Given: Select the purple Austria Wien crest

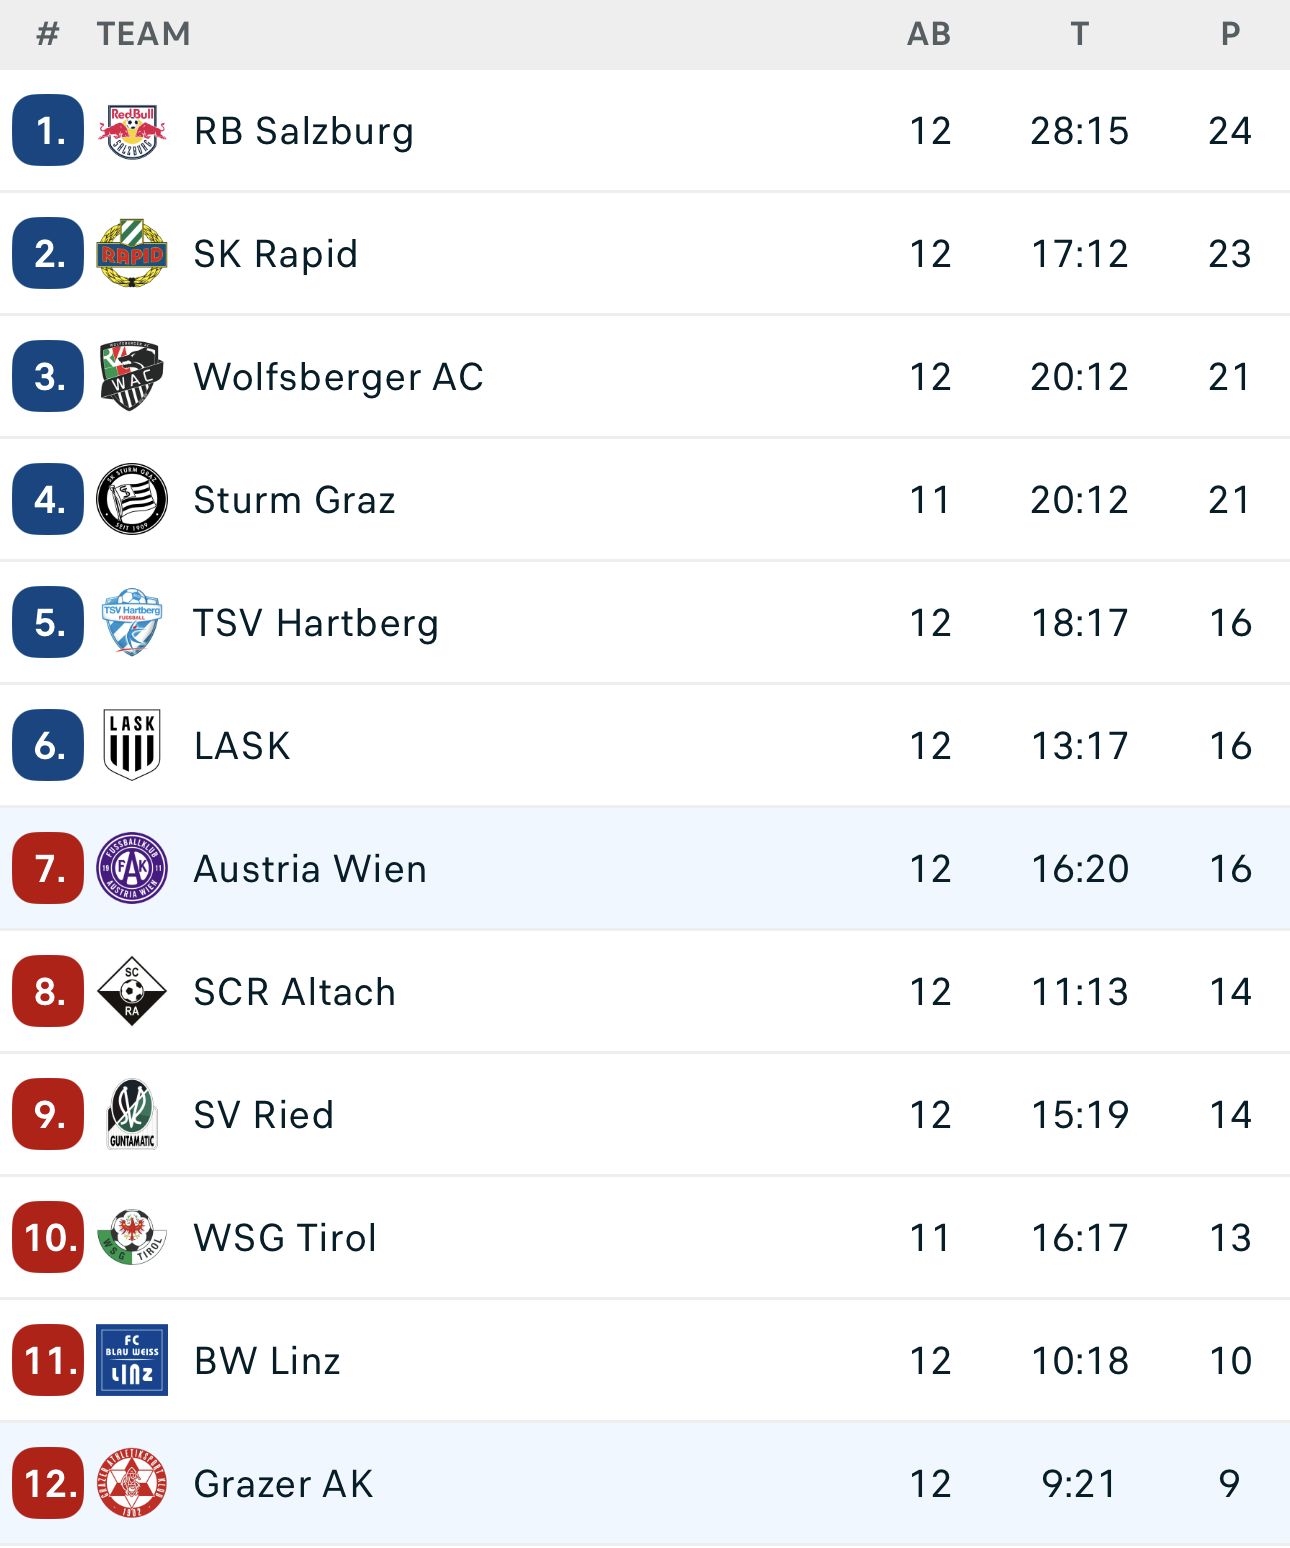Looking at the screenshot, I should (x=132, y=869).
